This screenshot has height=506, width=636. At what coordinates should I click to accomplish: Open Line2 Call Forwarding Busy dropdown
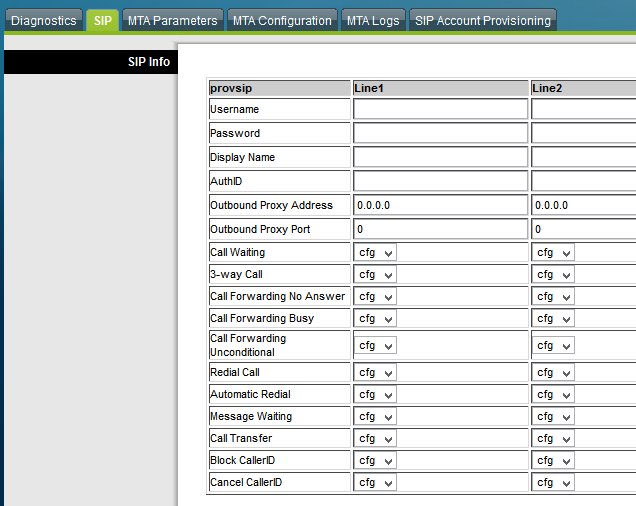coord(554,319)
